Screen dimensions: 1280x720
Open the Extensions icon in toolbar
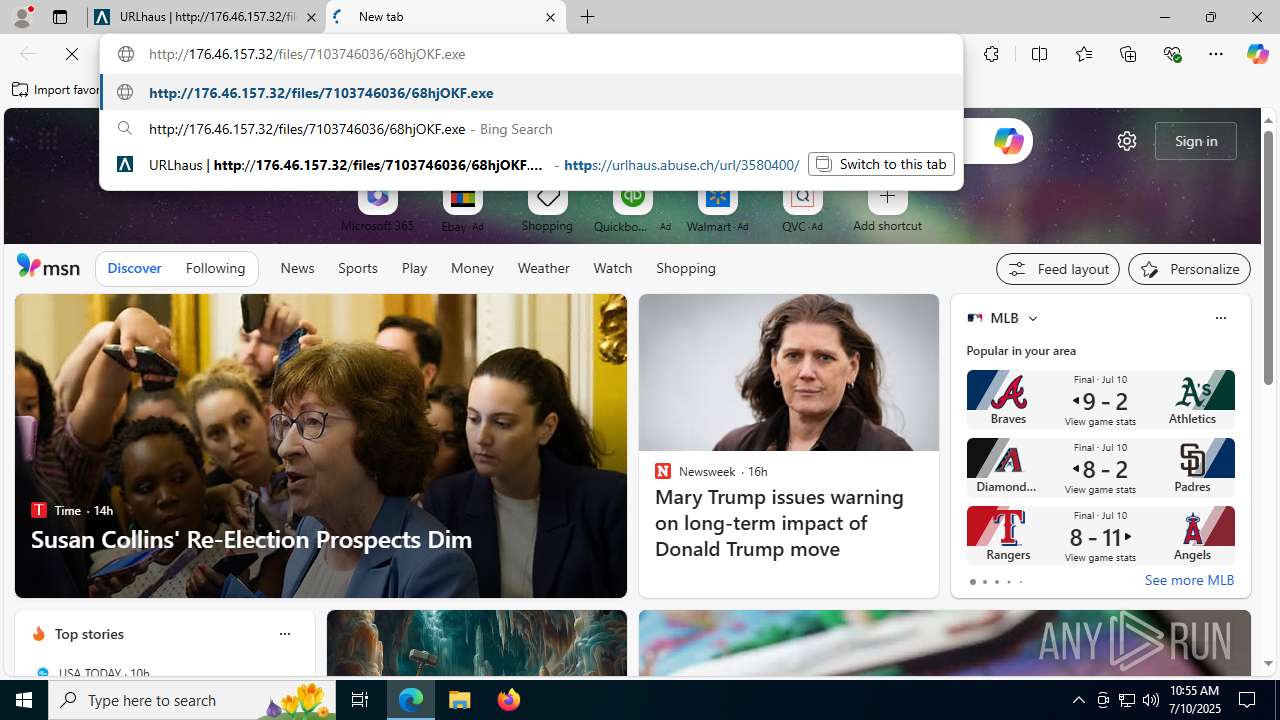tap(991, 54)
